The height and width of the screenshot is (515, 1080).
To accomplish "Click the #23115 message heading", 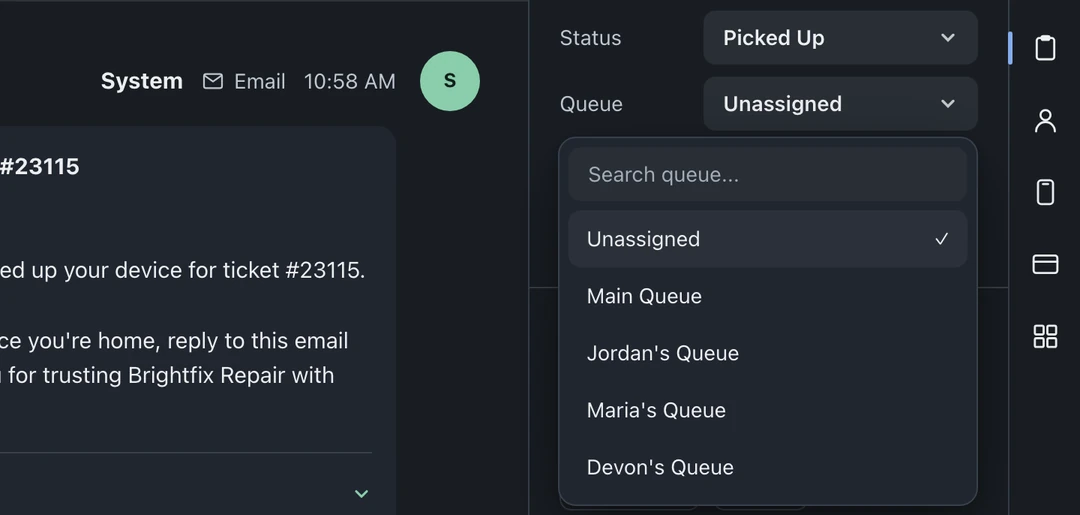I will pos(39,167).
